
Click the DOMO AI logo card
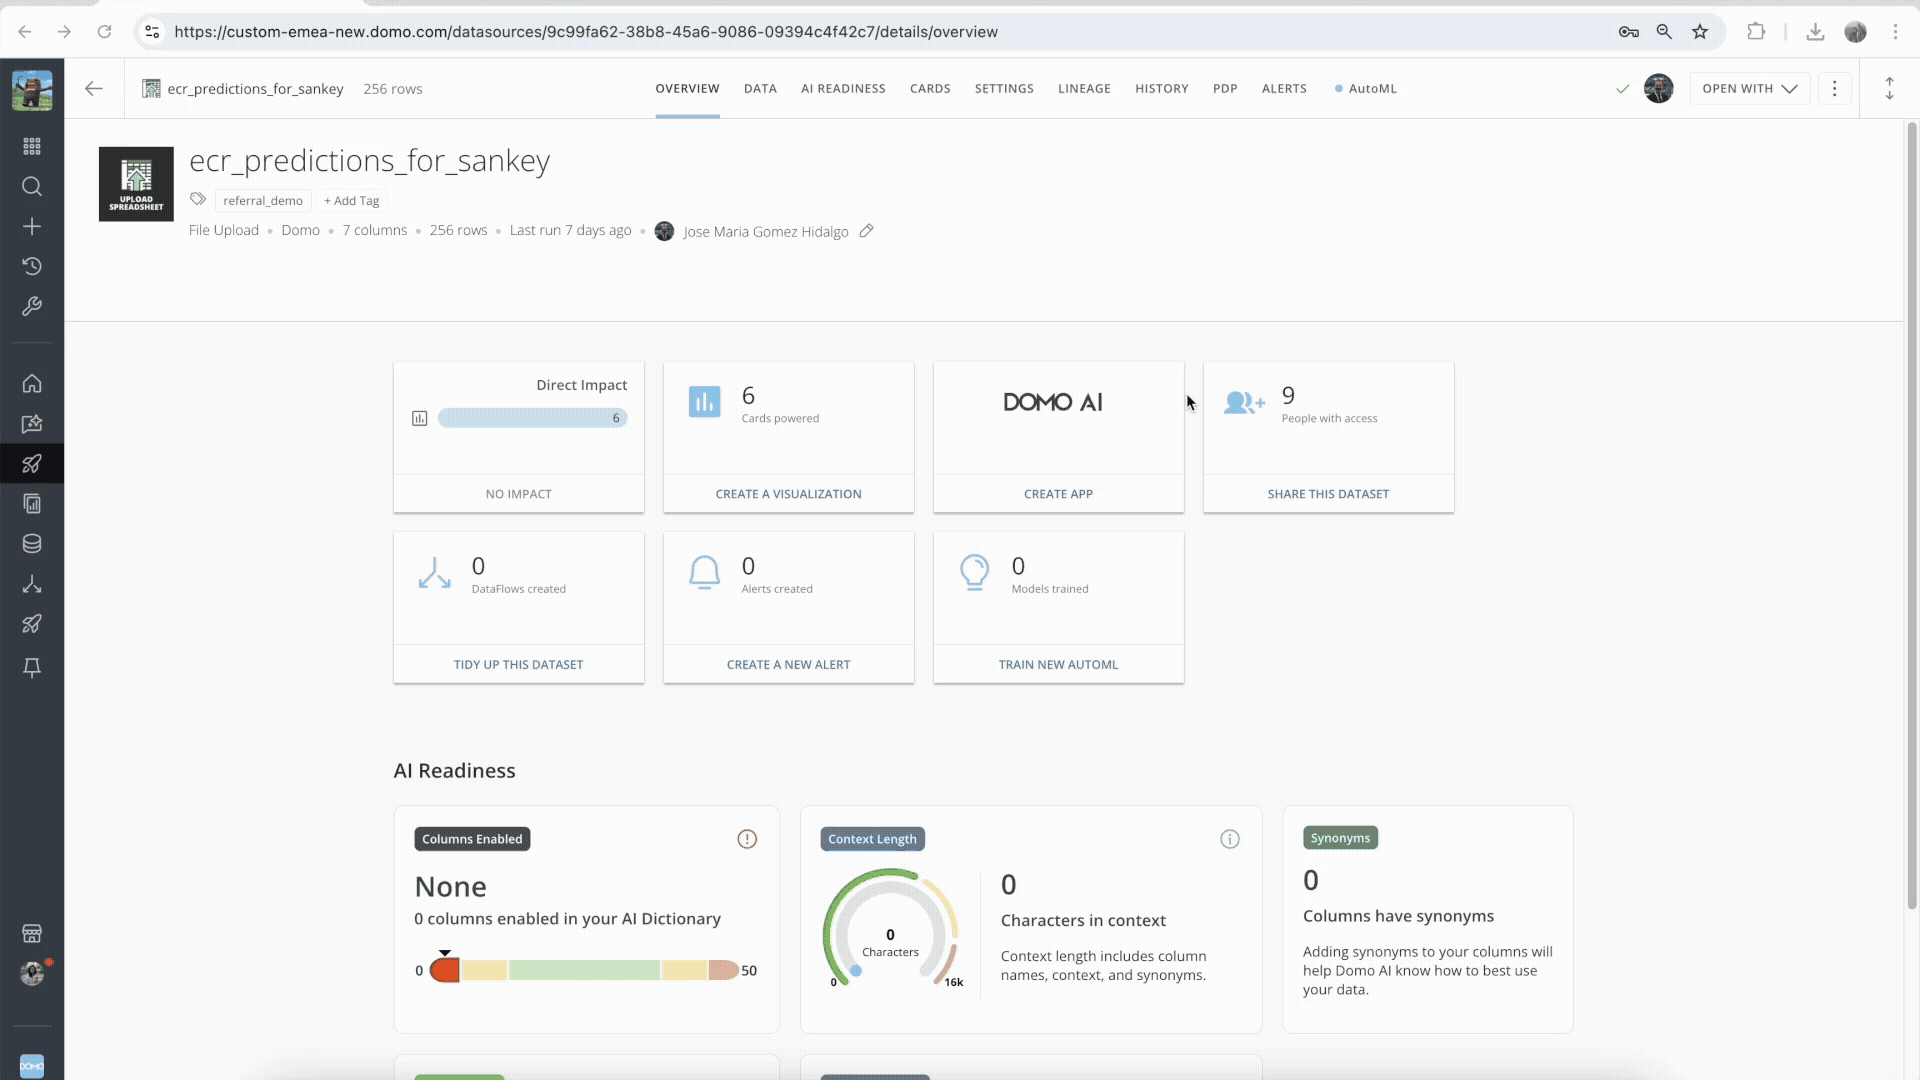click(x=1053, y=402)
